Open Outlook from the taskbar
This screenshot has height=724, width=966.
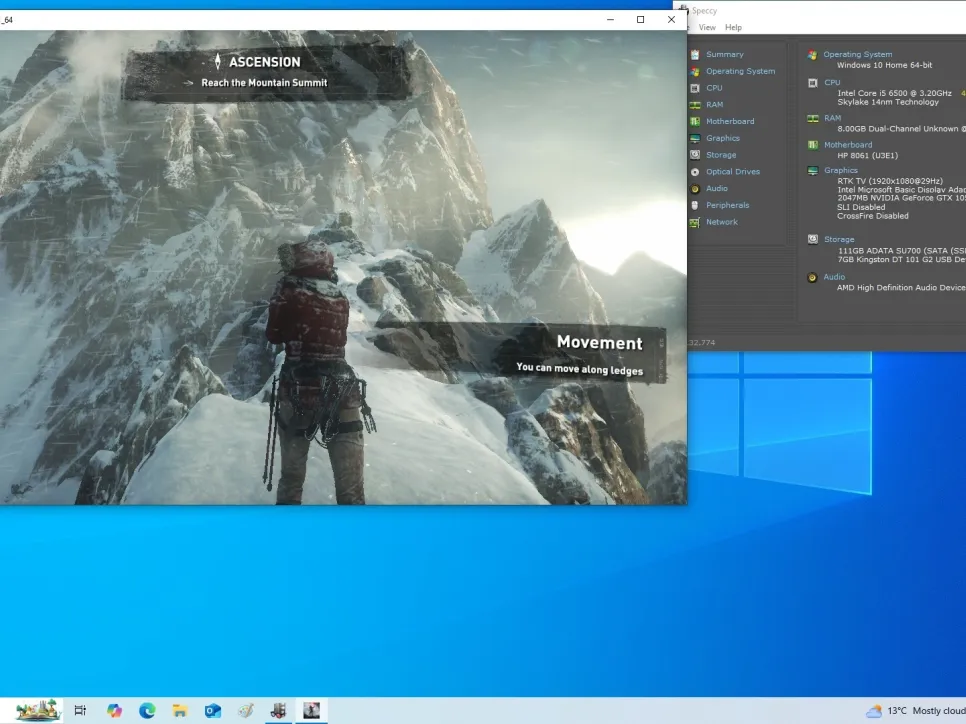click(213, 710)
